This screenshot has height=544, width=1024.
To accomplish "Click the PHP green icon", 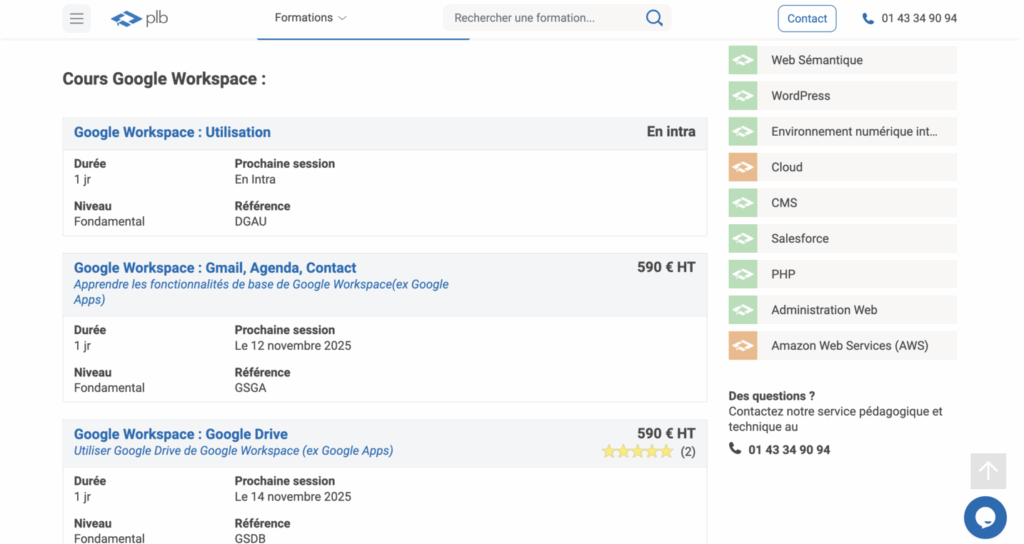I will pos(743,274).
